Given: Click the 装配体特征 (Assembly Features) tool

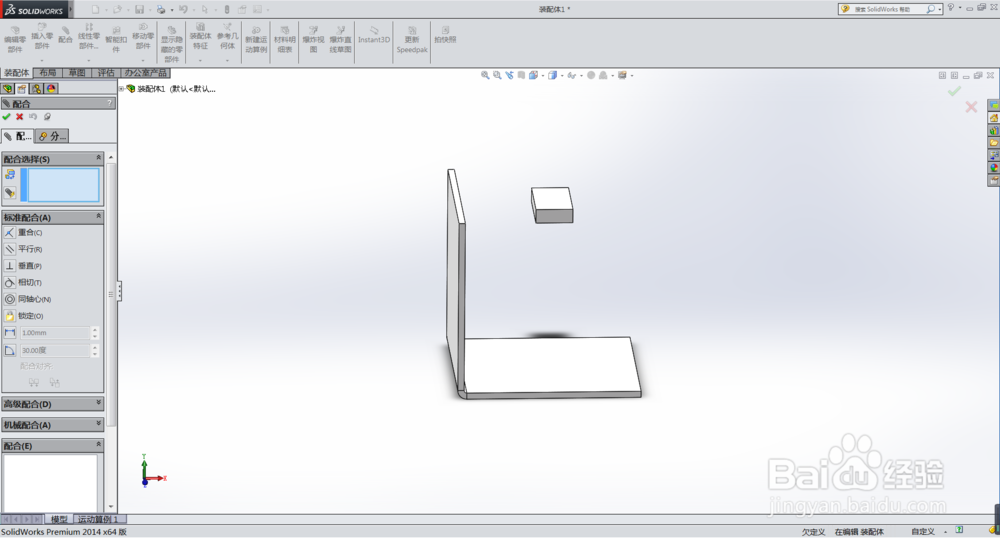Looking at the screenshot, I should pyautogui.click(x=200, y=36).
